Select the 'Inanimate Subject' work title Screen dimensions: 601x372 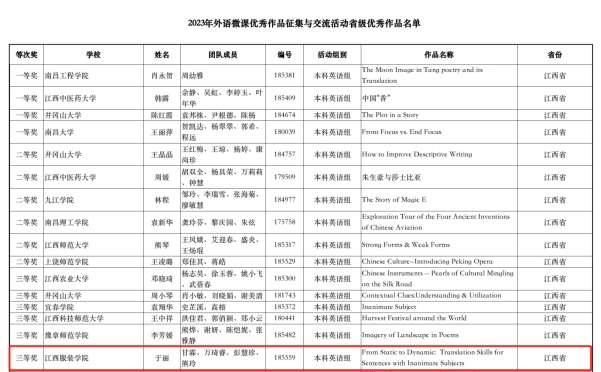click(389, 307)
